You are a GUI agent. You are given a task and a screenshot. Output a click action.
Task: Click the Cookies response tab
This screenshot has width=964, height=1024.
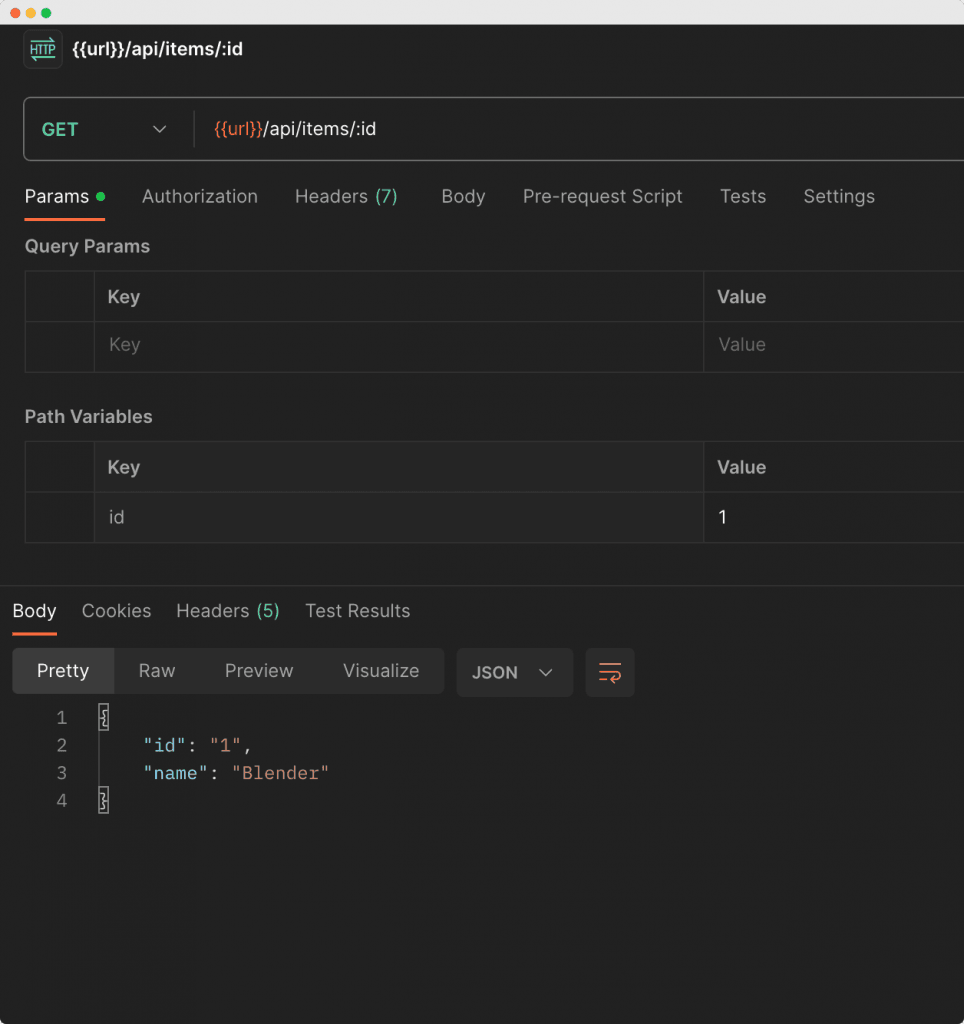pyautogui.click(x=116, y=611)
